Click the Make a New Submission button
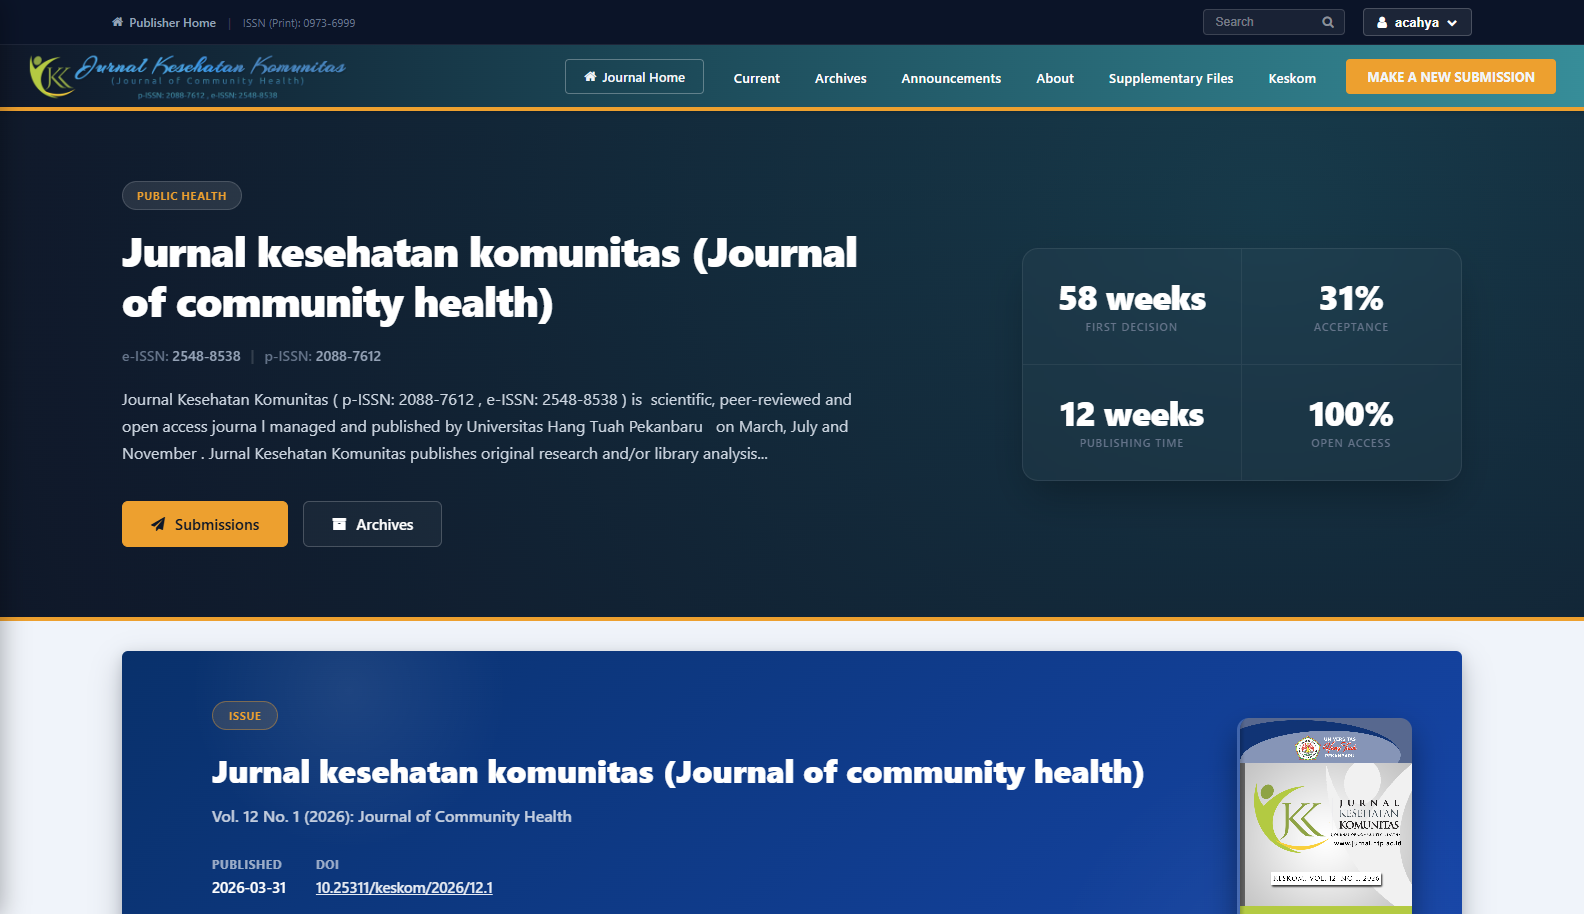This screenshot has height=914, width=1584. pos(1451,77)
